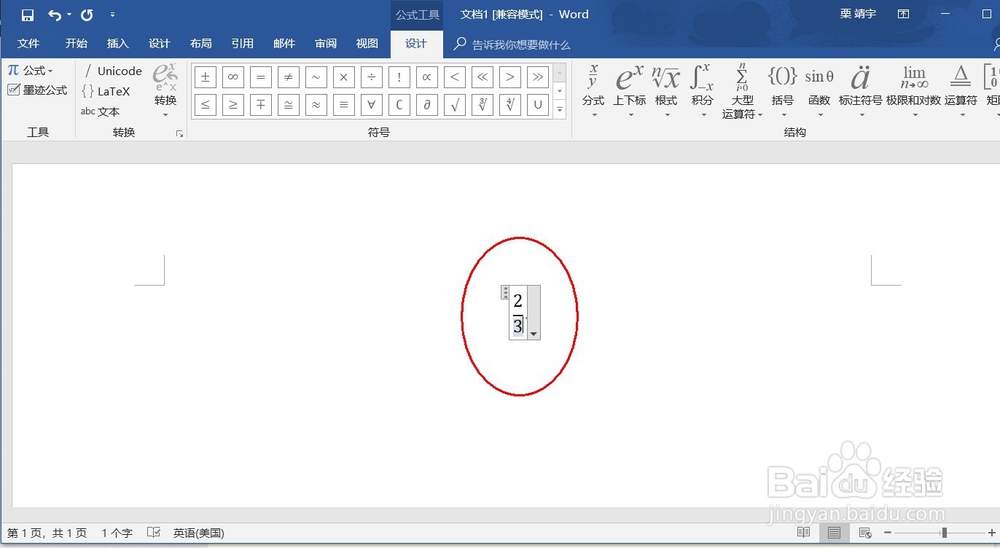Switch to the 开始 Home tab
The width and height of the screenshot is (1000, 548).
[x=76, y=43]
